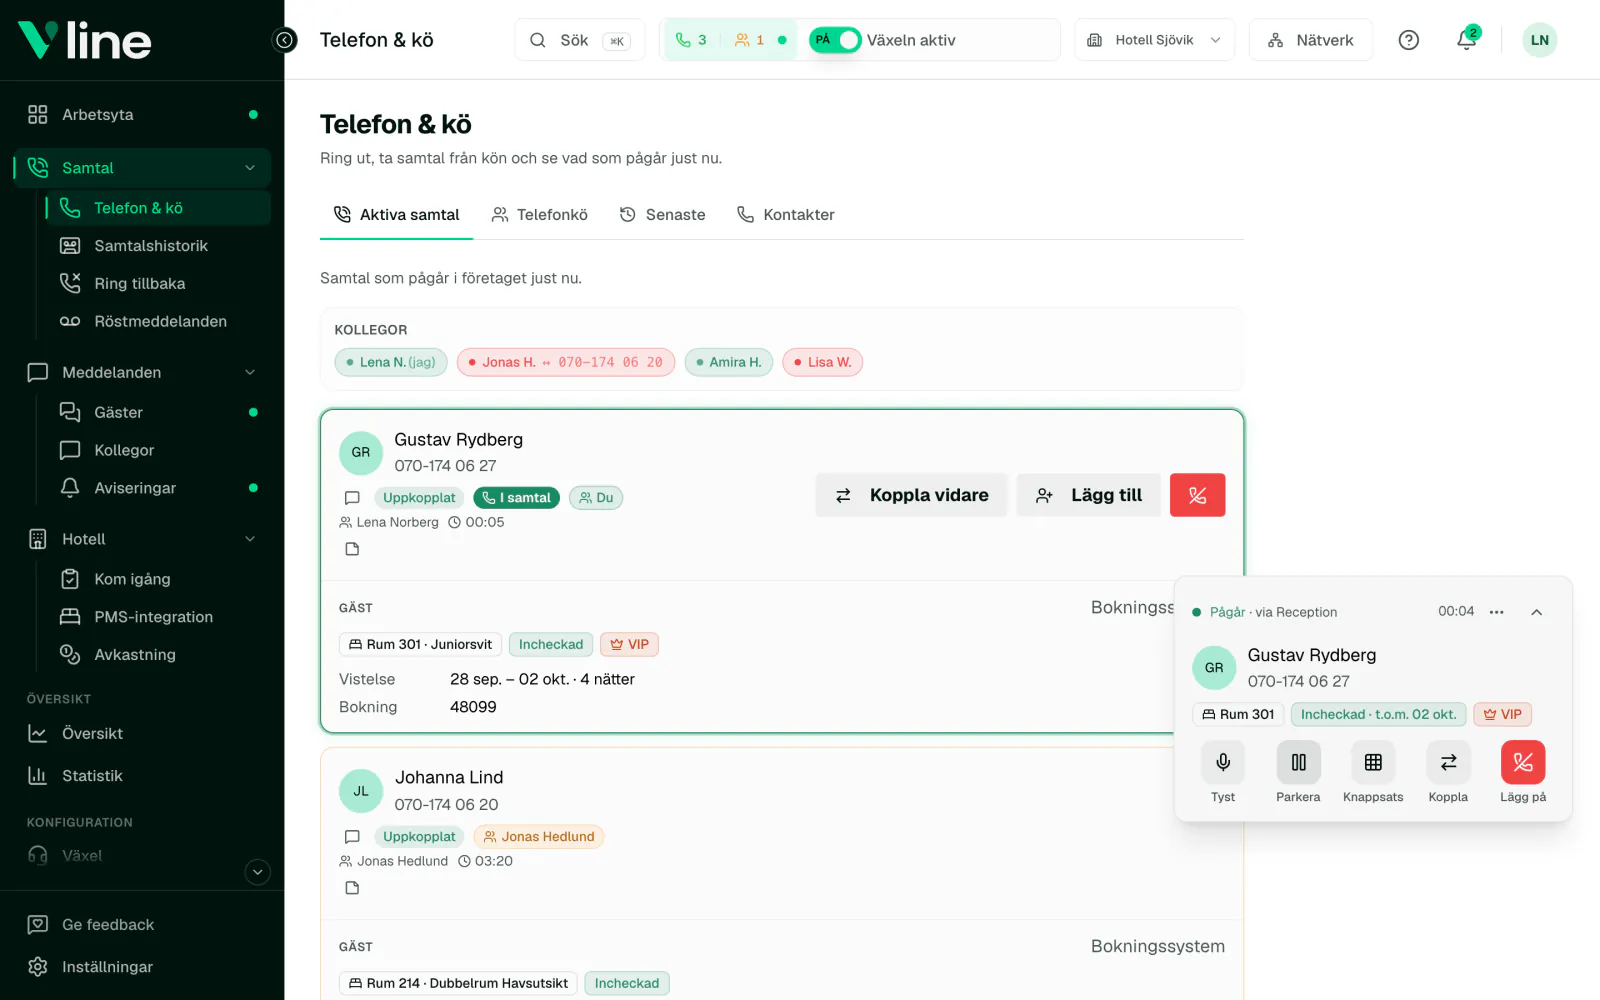The image size is (1600, 1000).
Task: Collapse the Meddelanden sidebar group
Action: 250,372
